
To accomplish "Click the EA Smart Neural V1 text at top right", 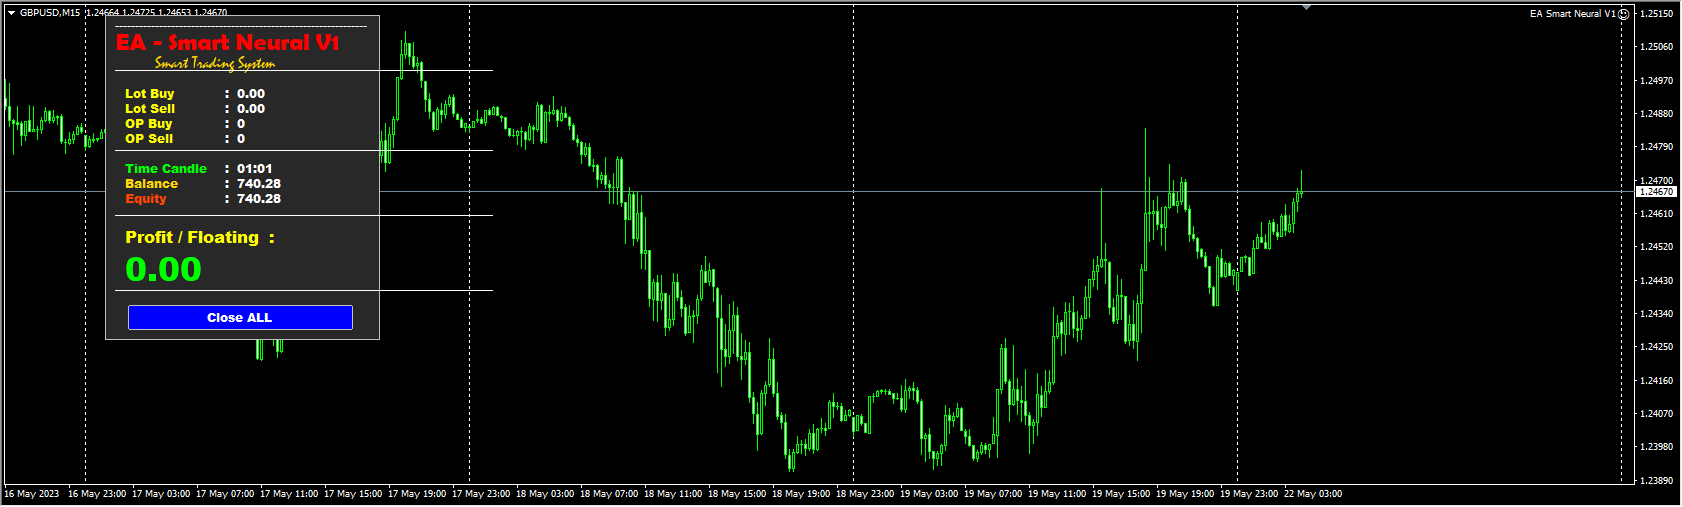I will (1573, 14).
